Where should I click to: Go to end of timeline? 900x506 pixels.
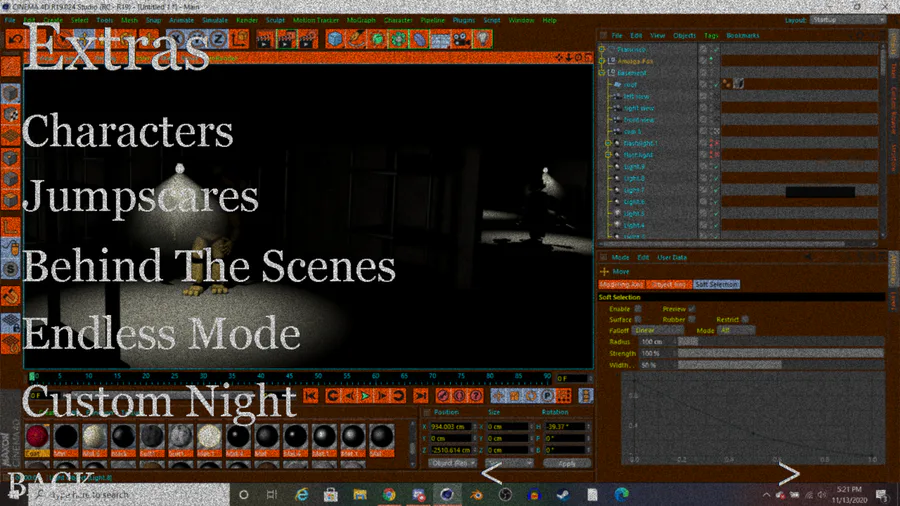420,396
